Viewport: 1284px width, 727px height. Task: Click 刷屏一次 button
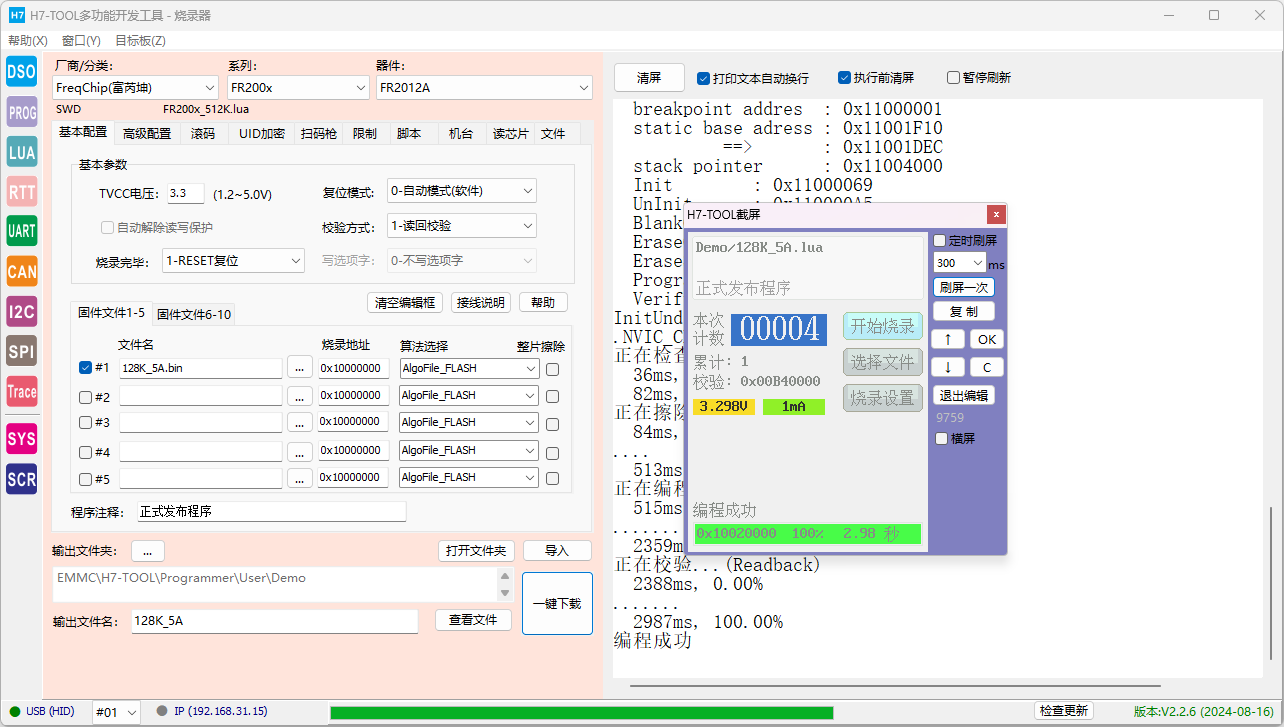click(x=964, y=287)
